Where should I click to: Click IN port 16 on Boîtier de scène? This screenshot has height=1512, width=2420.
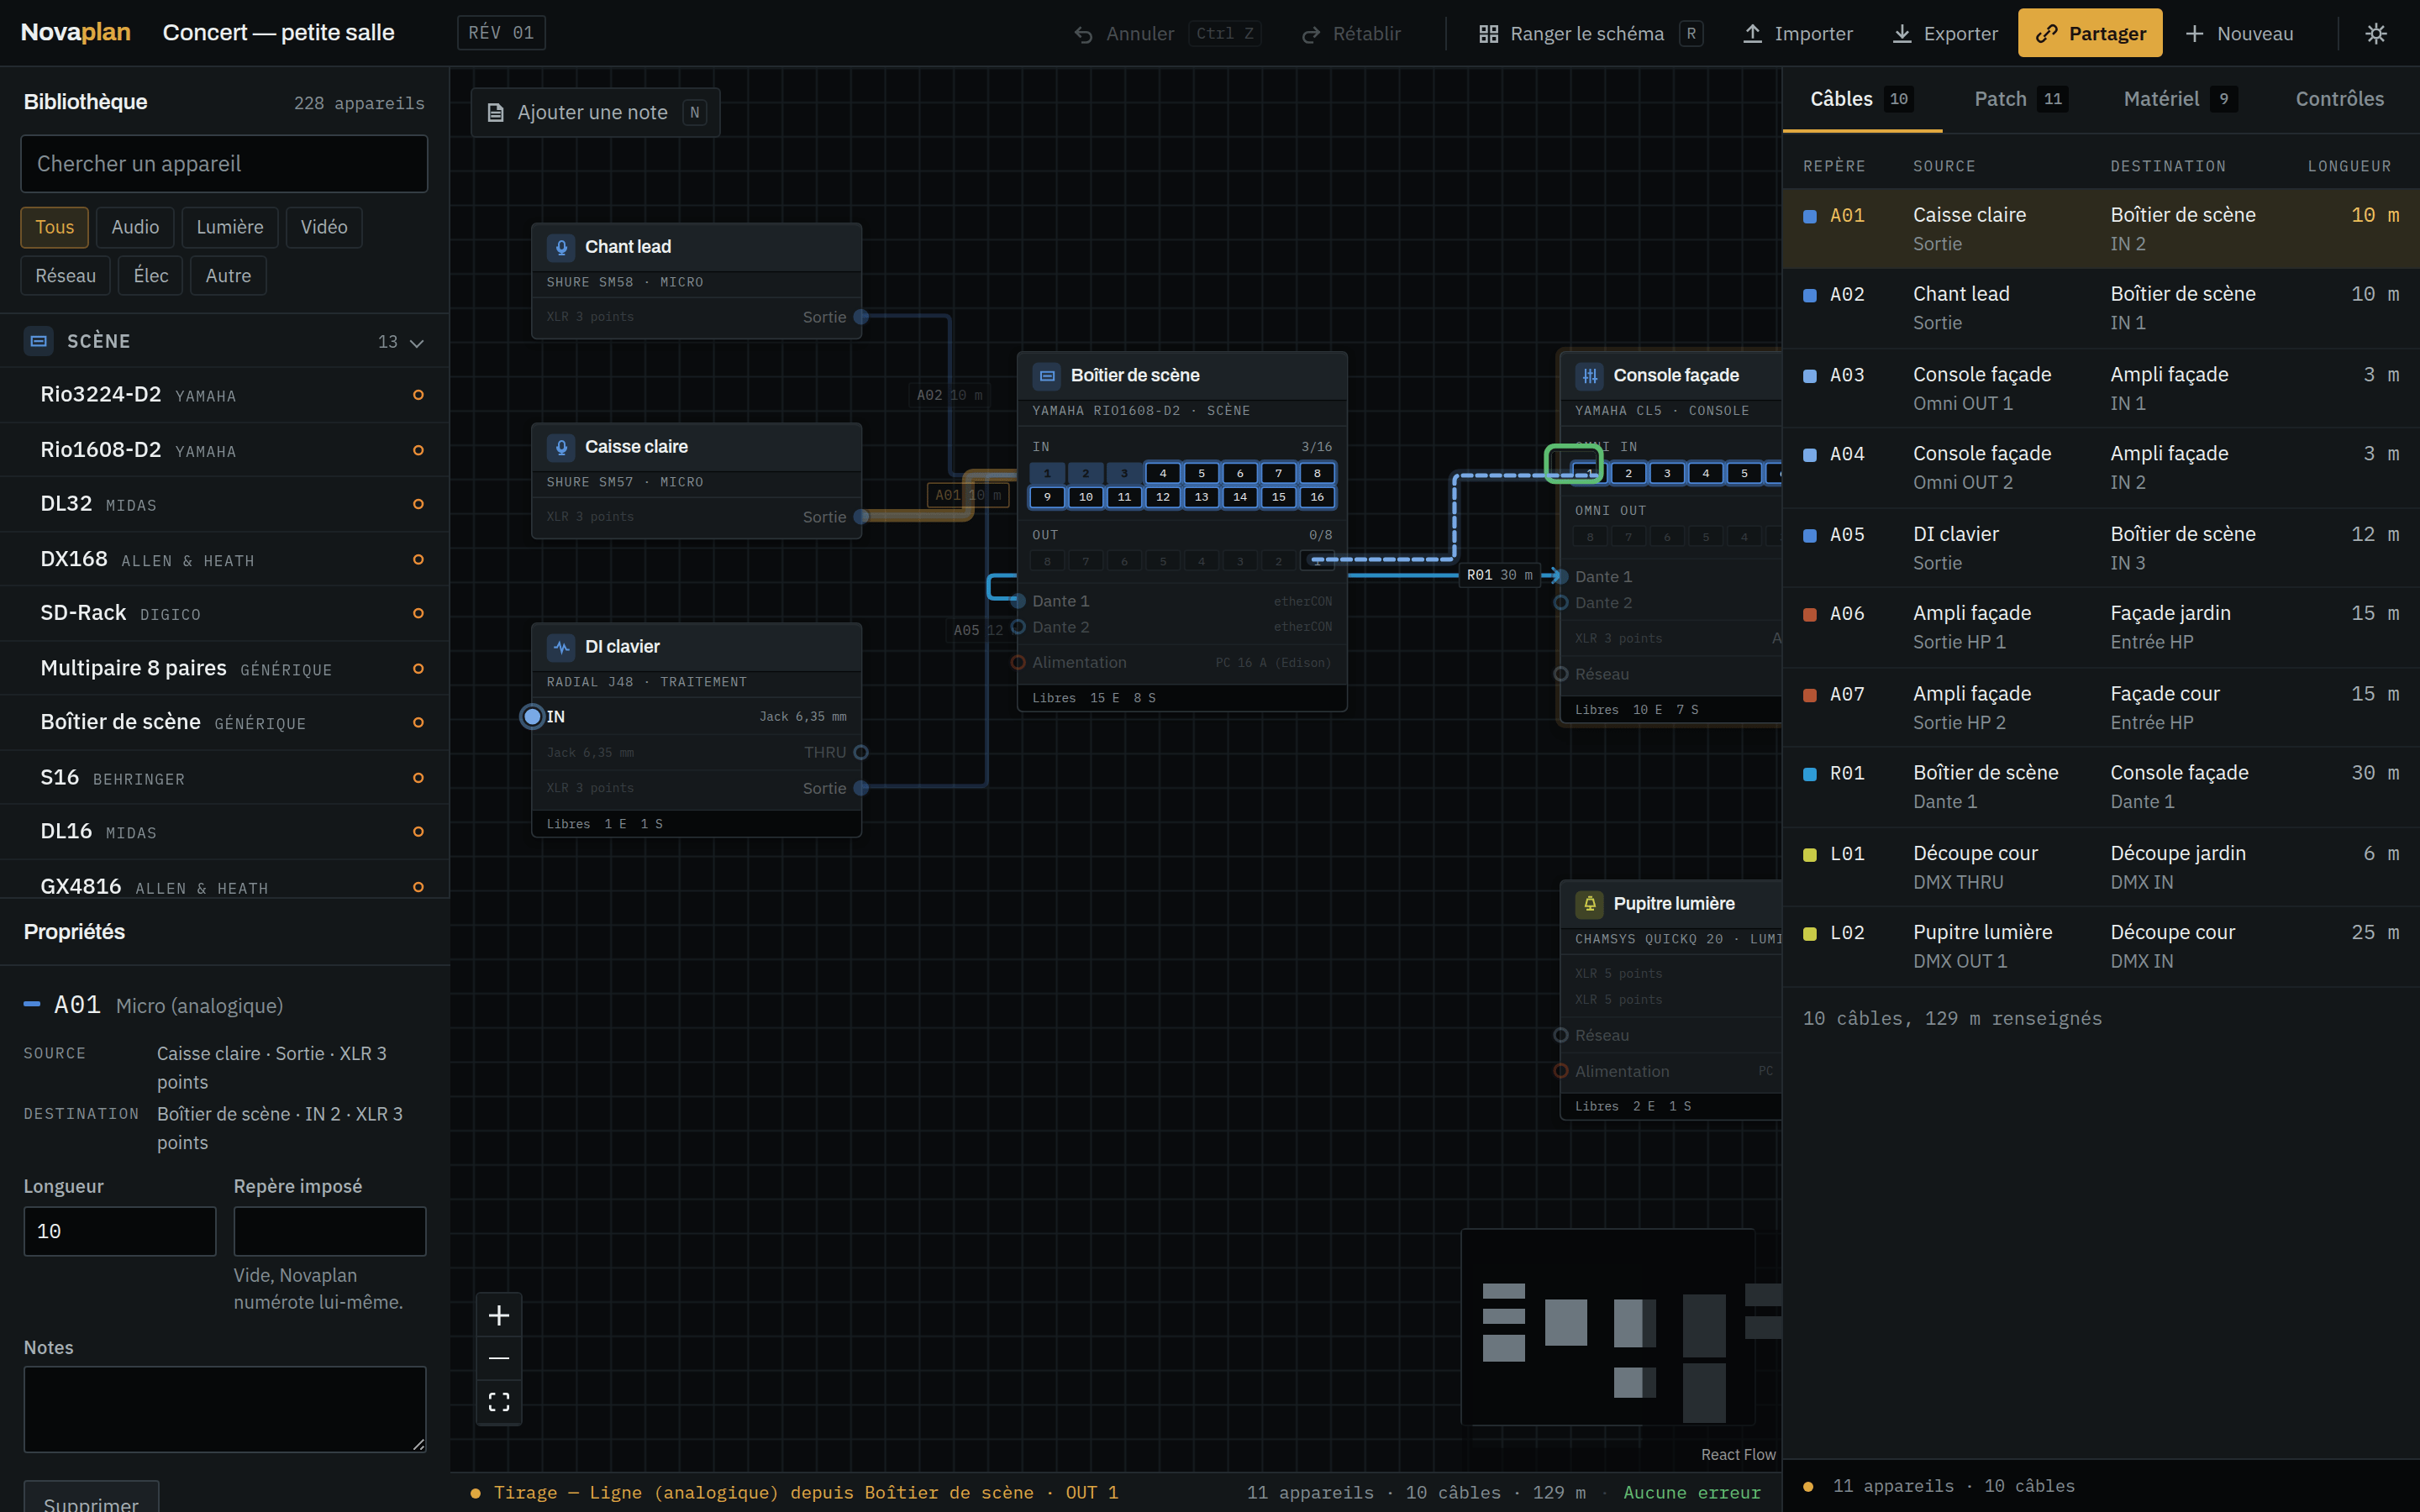click(1317, 497)
